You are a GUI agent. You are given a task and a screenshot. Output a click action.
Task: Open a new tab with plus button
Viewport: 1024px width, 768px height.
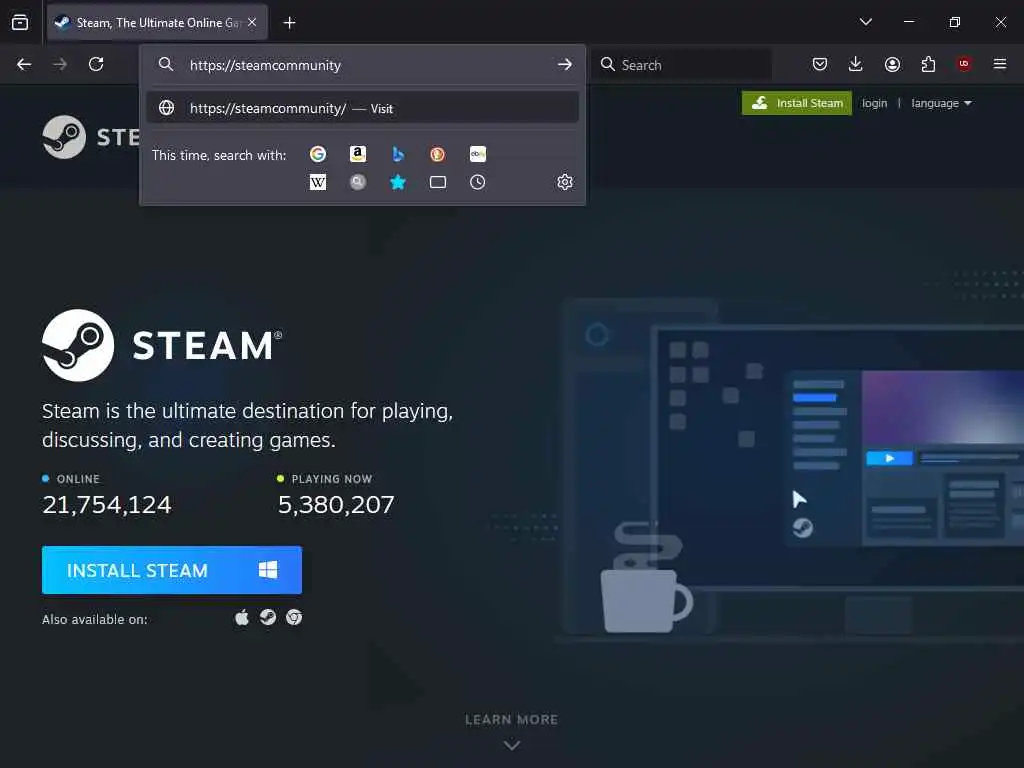click(x=289, y=23)
